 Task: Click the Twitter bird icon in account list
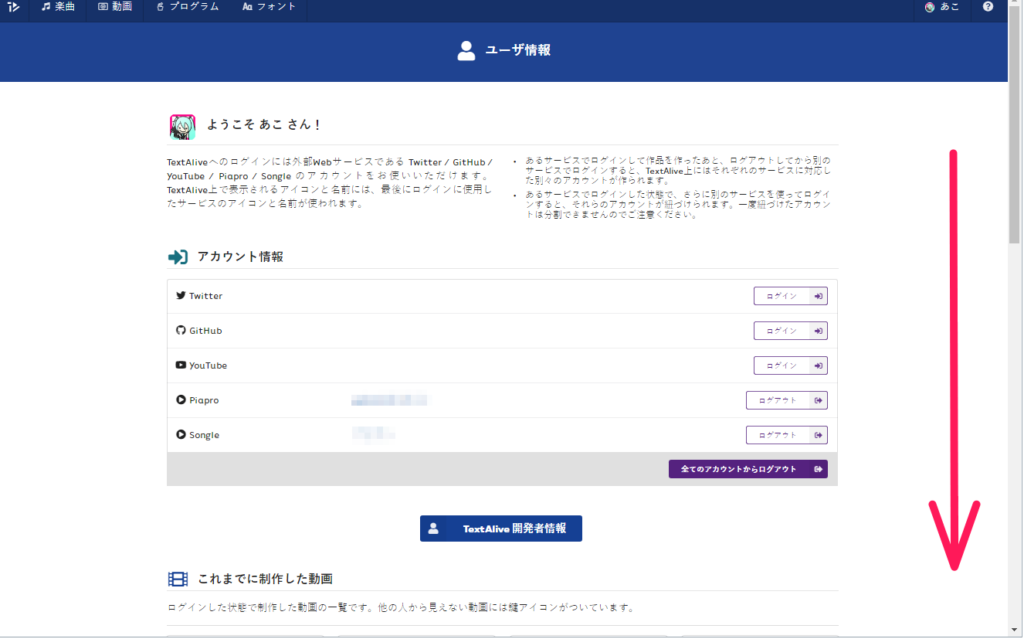[179, 295]
